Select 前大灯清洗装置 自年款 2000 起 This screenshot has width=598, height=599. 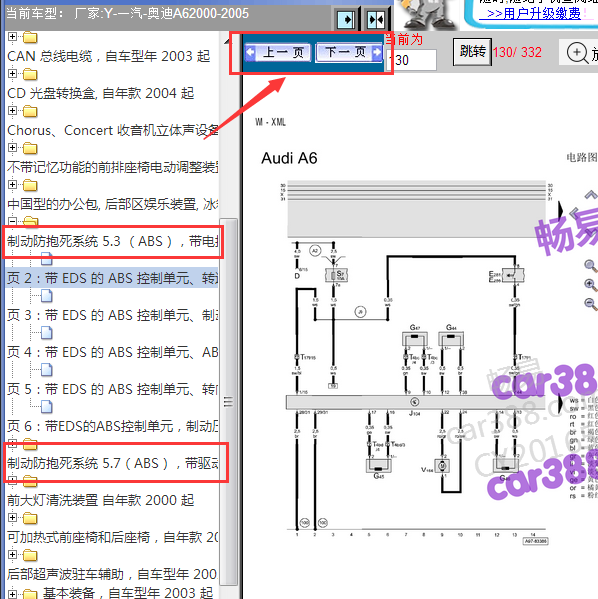pyautogui.click(x=101, y=500)
